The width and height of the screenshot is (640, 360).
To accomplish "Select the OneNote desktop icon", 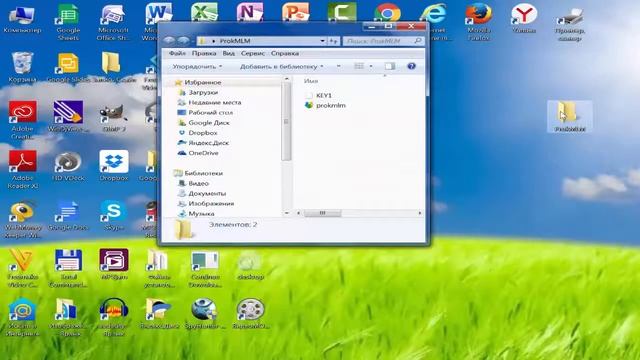I will (x=250, y=12).
